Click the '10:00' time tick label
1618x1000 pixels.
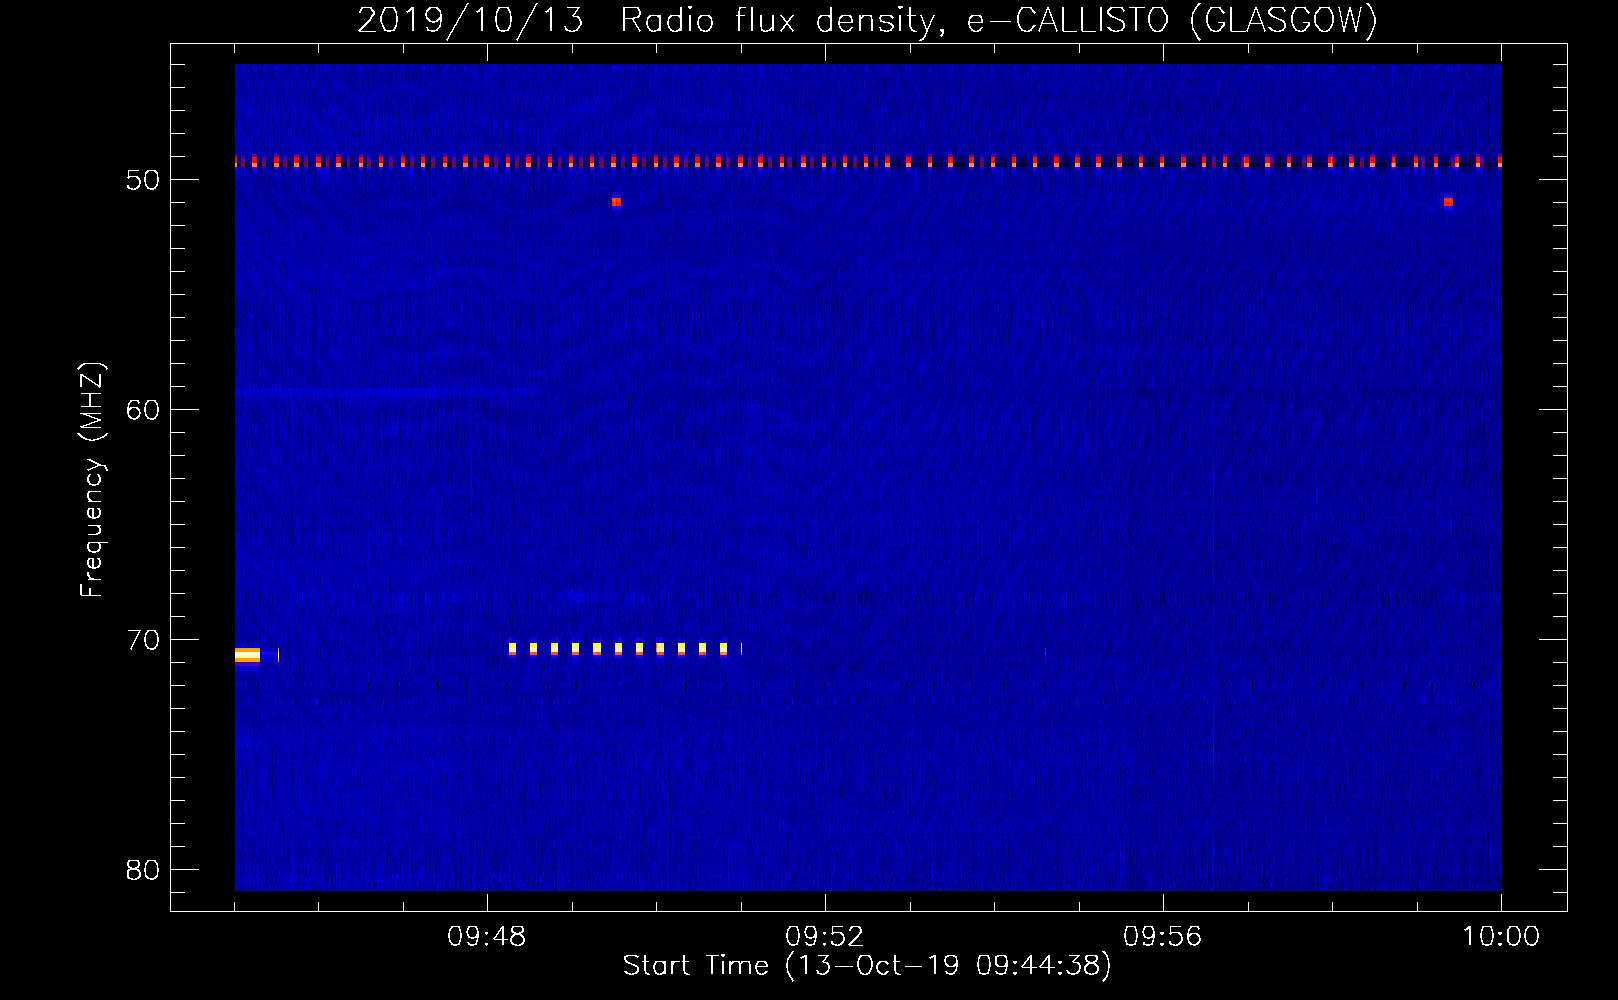[x=1501, y=937]
